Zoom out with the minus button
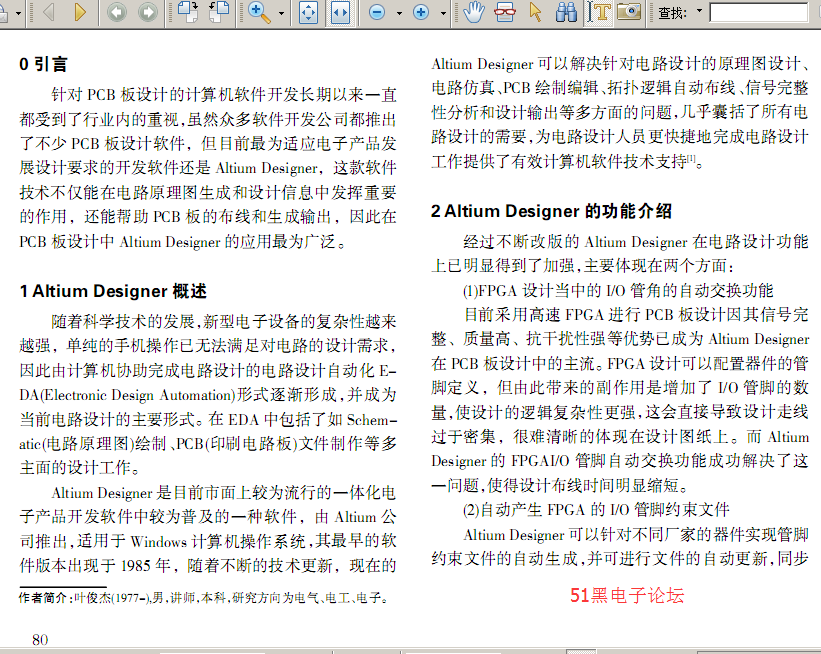 tap(377, 13)
